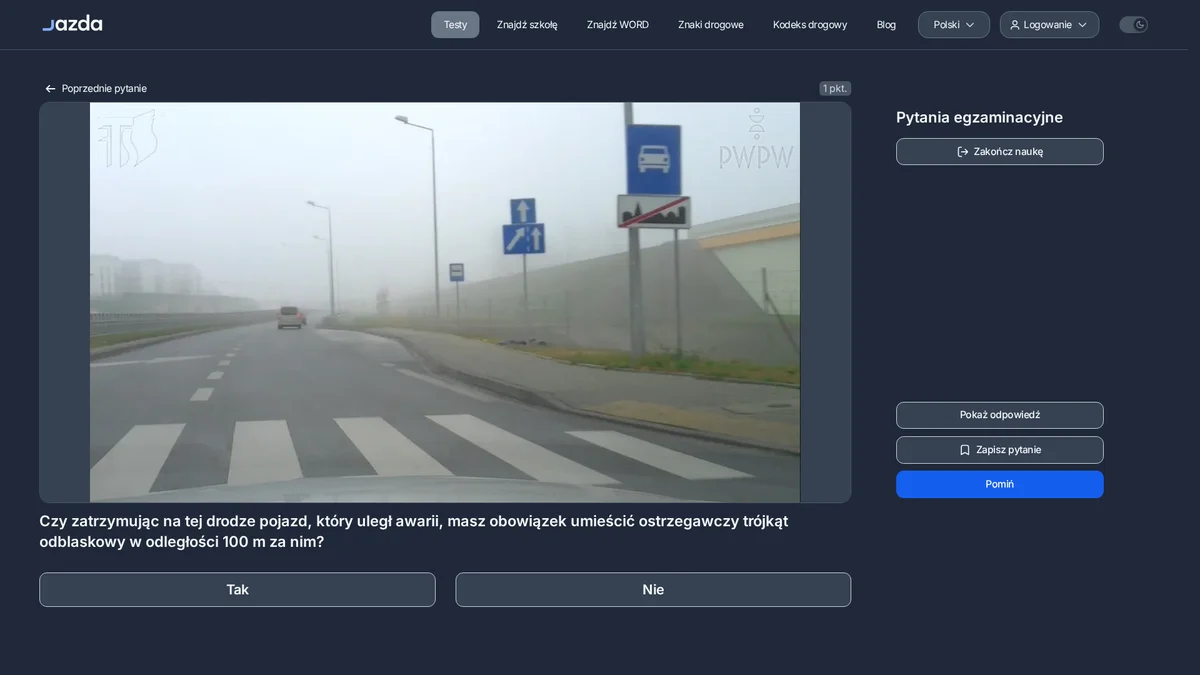Screen dimensions: 1200x675
Task: Click Zakończ naukę button
Action: pos(1000,152)
